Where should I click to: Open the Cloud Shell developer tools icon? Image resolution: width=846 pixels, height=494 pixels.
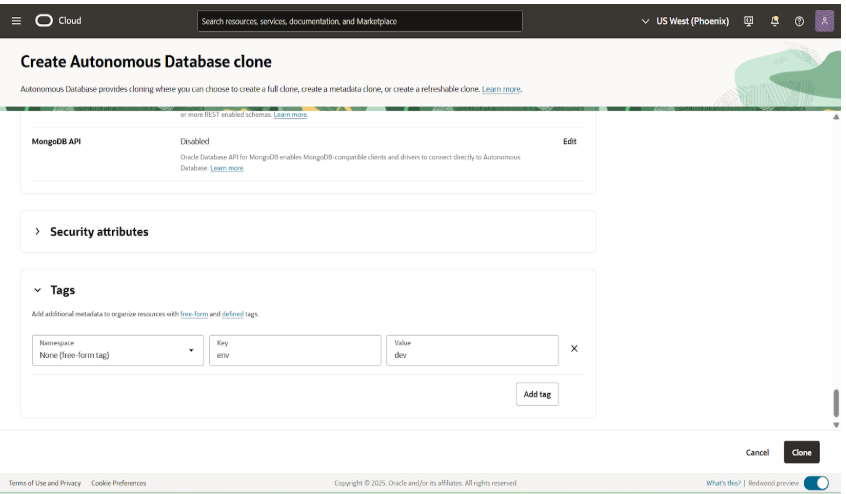pos(749,20)
